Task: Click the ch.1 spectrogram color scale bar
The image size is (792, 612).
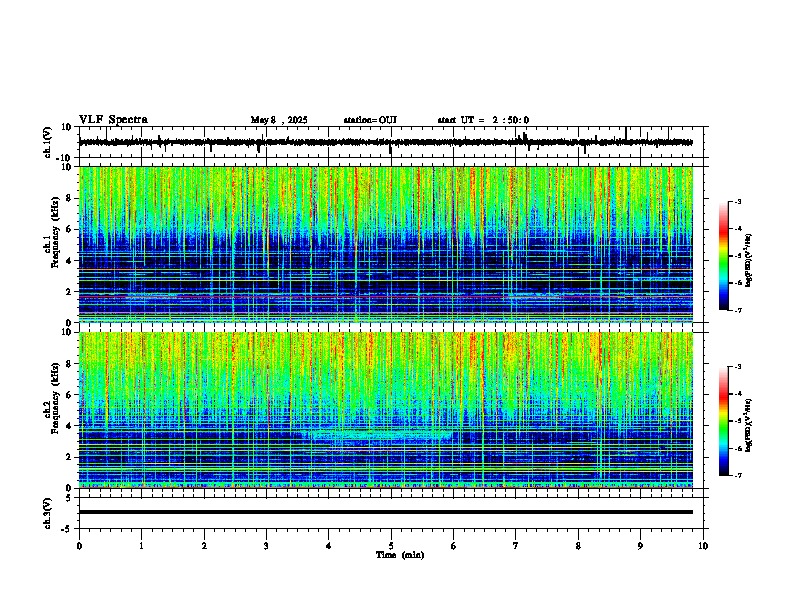Action: pos(724,256)
